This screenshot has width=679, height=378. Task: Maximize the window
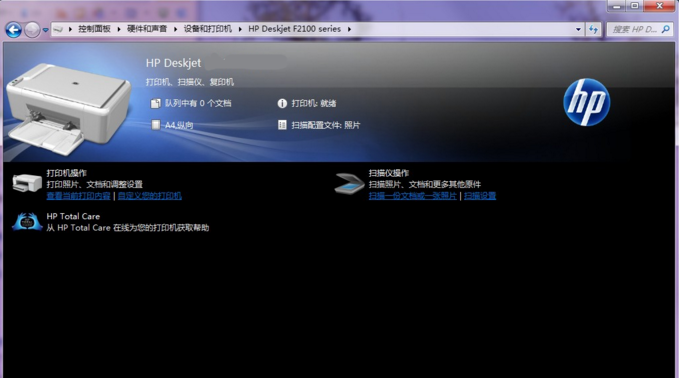[x=635, y=6]
